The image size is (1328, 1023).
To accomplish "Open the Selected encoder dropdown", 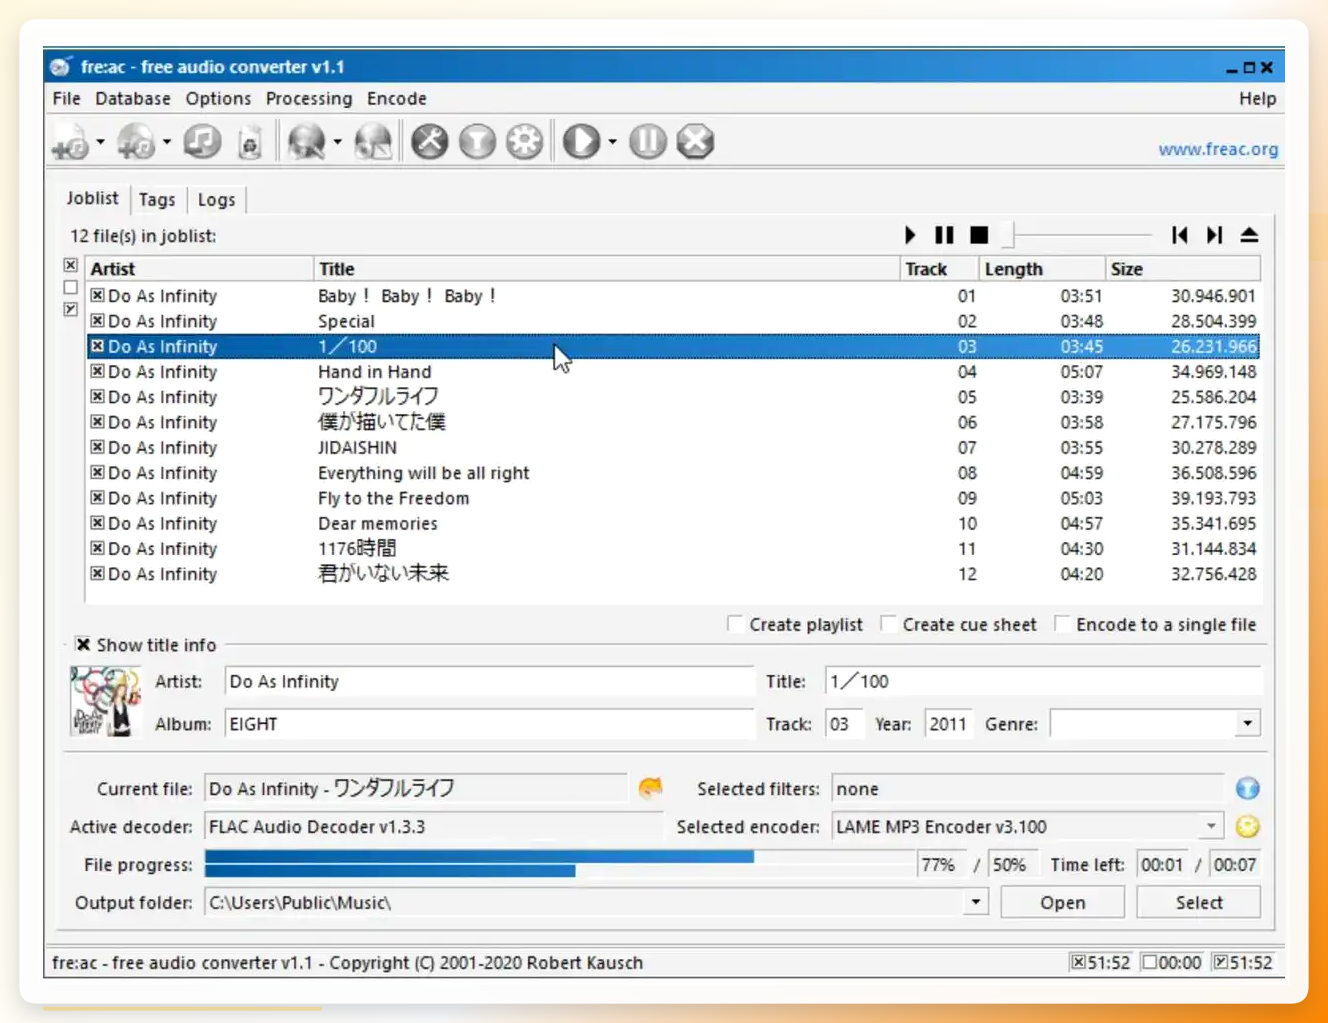I will point(1211,827).
